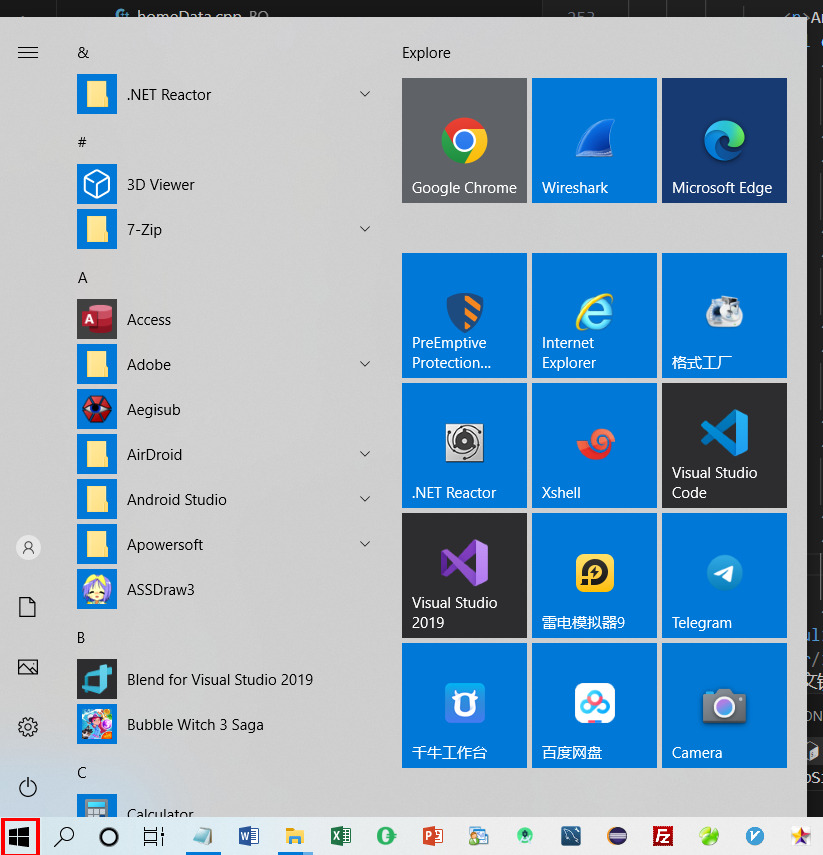
Task: Click the 'A' letter header
Action: pos(82,278)
